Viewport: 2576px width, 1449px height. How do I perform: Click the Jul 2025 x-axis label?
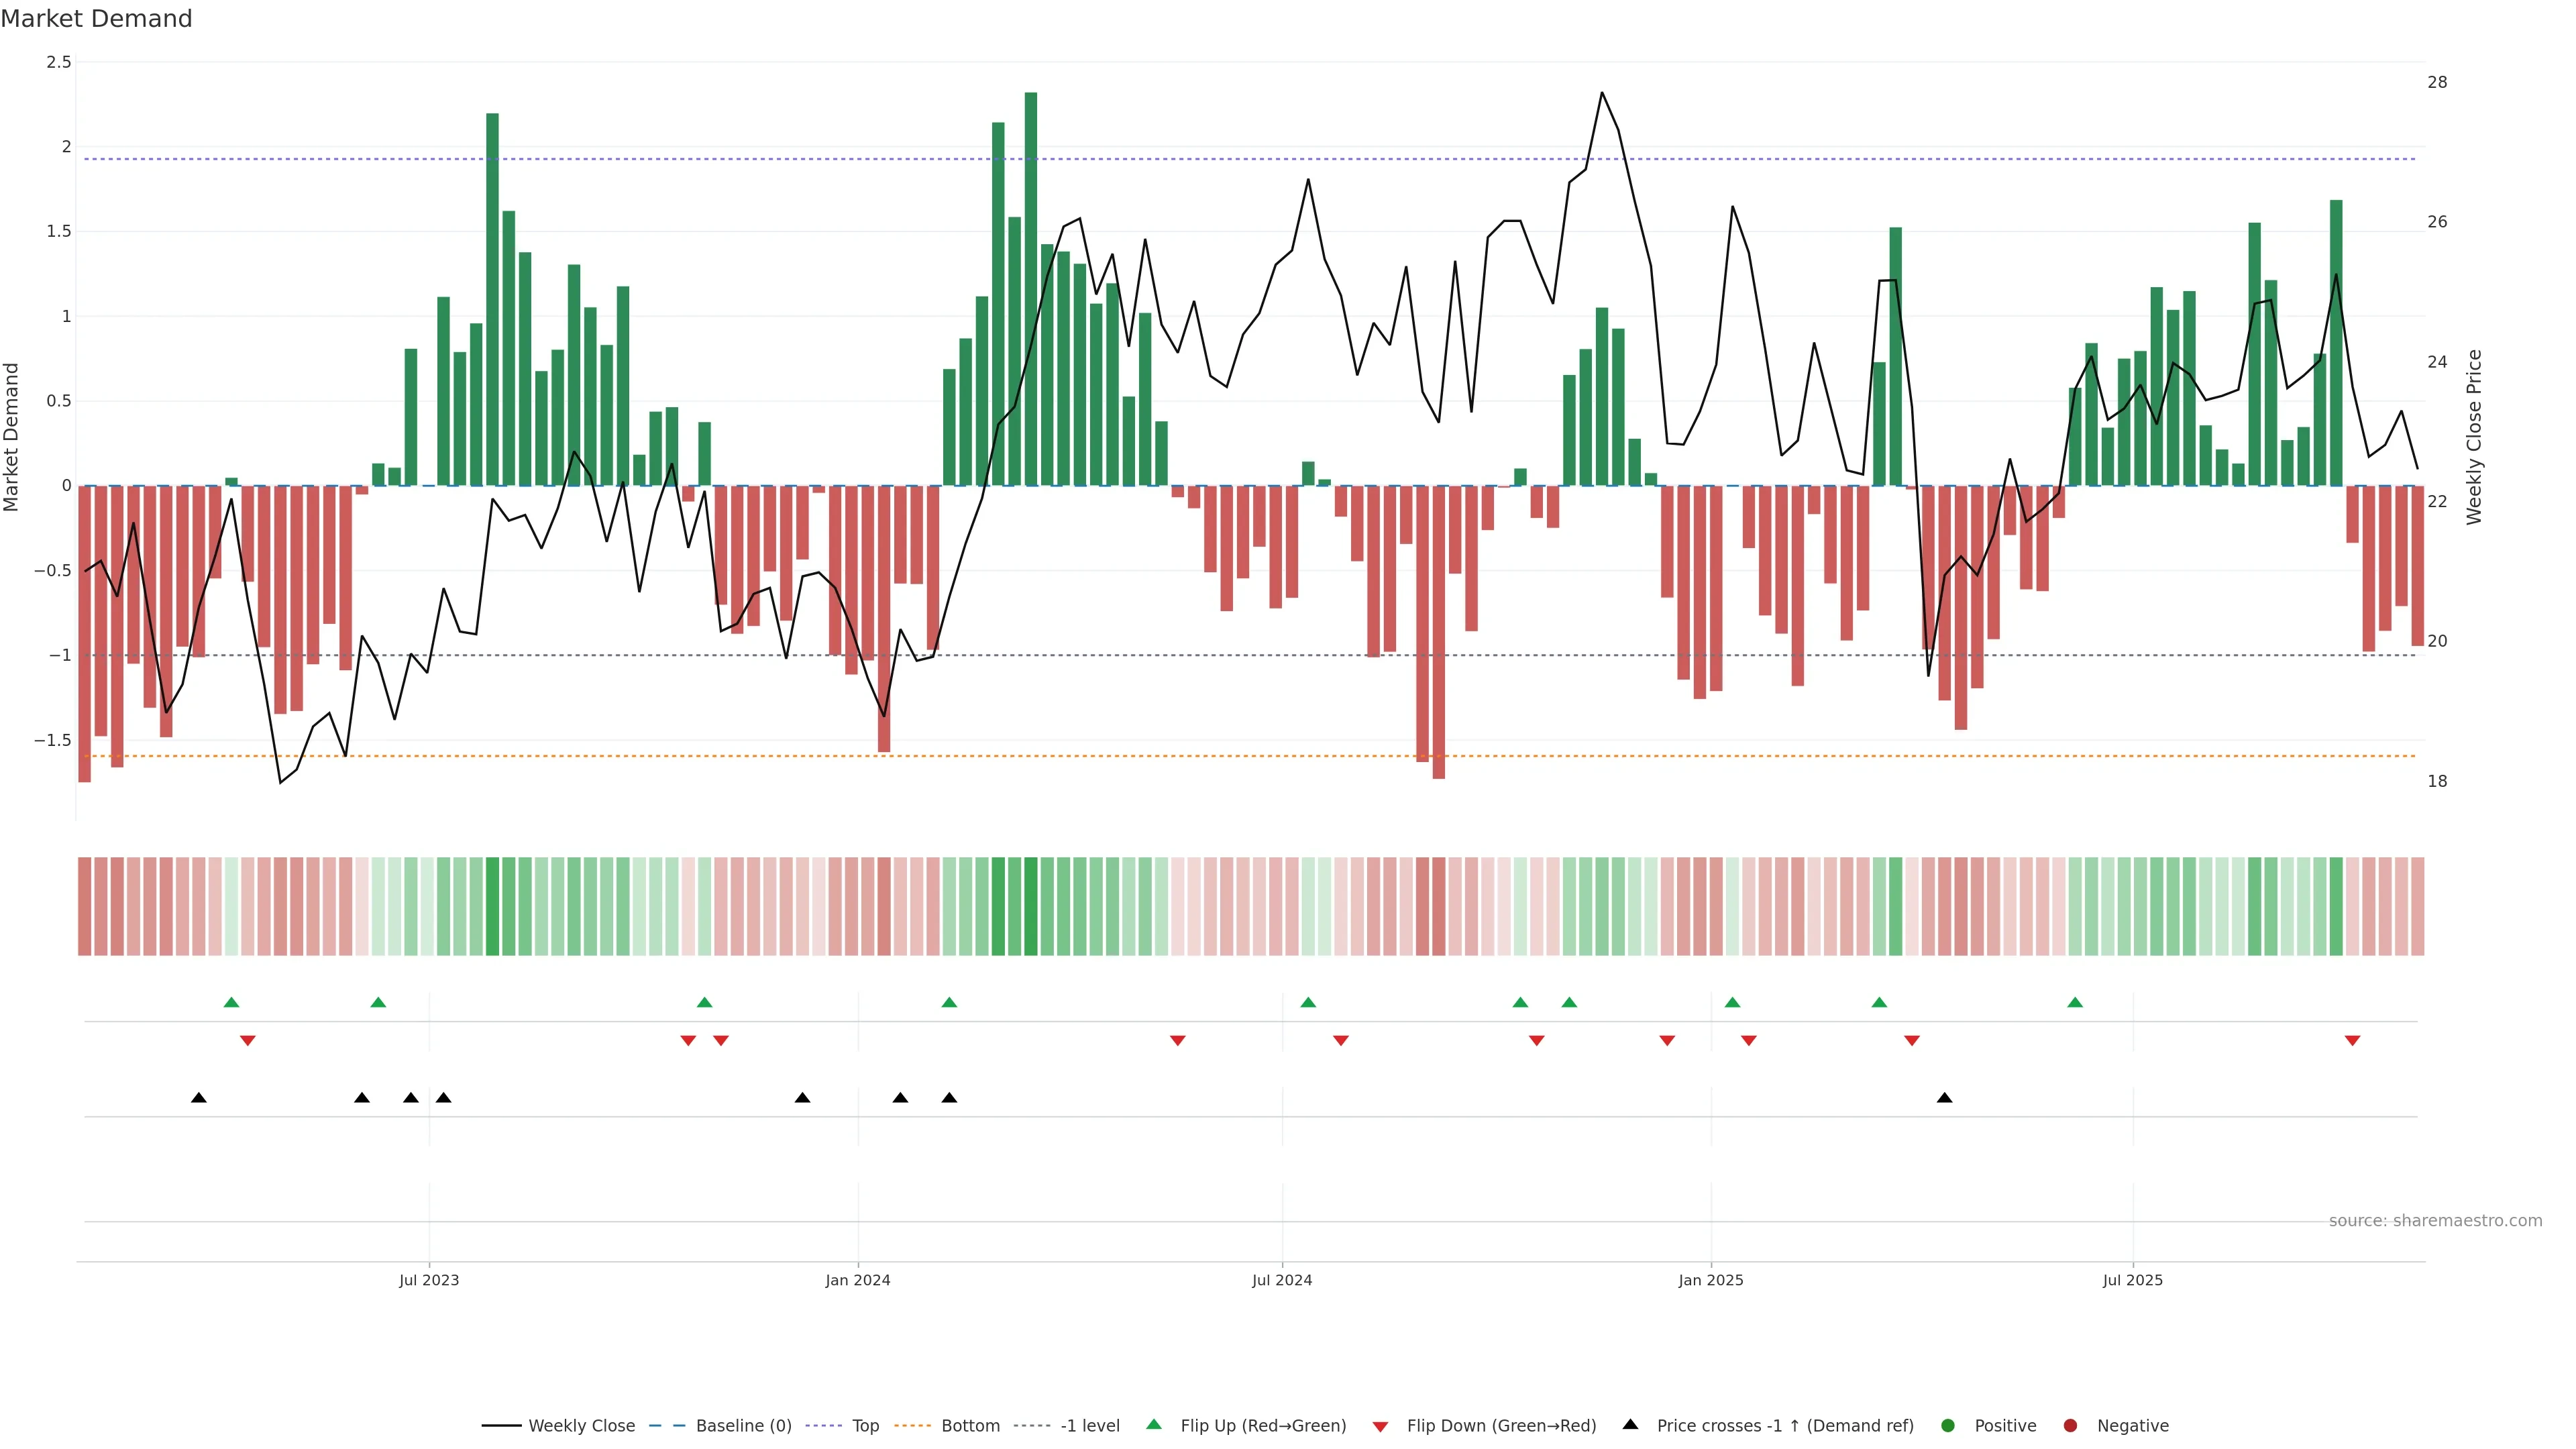(x=2132, y=1280)
